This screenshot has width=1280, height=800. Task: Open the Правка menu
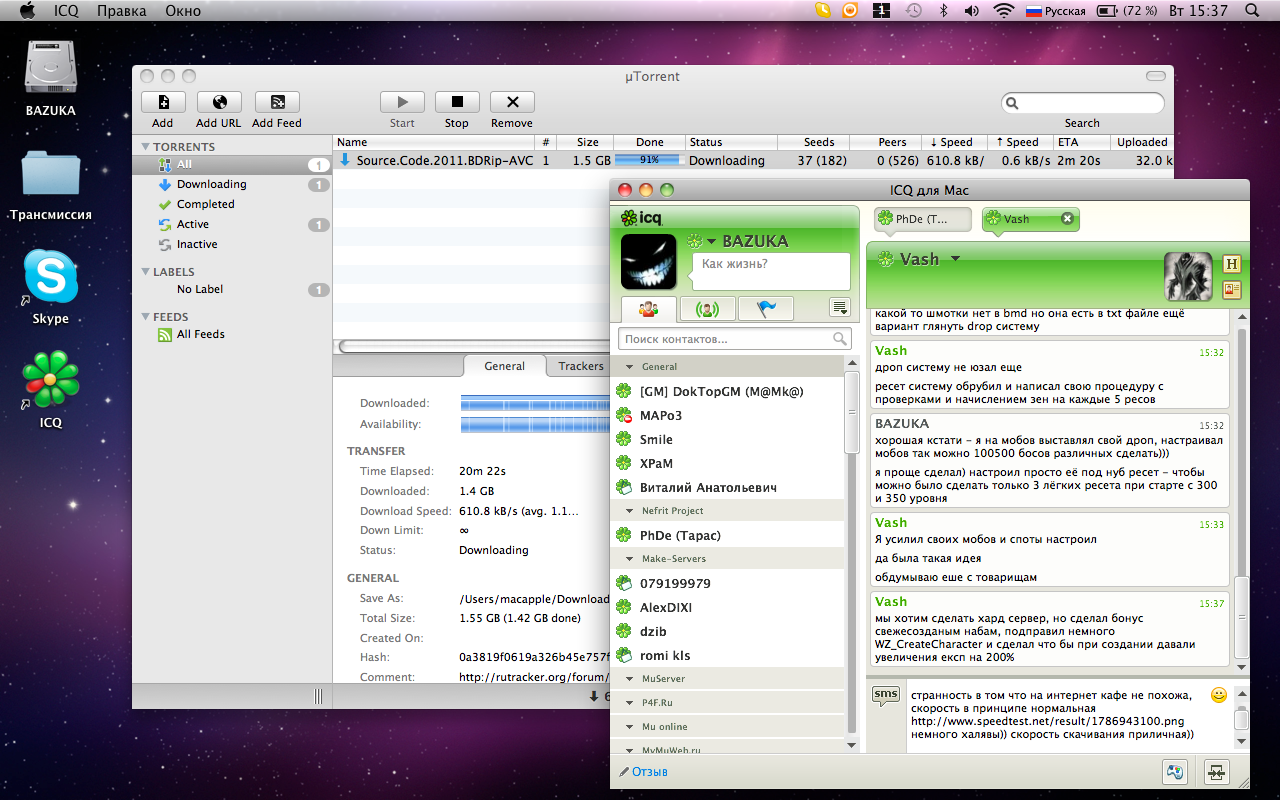121,11
